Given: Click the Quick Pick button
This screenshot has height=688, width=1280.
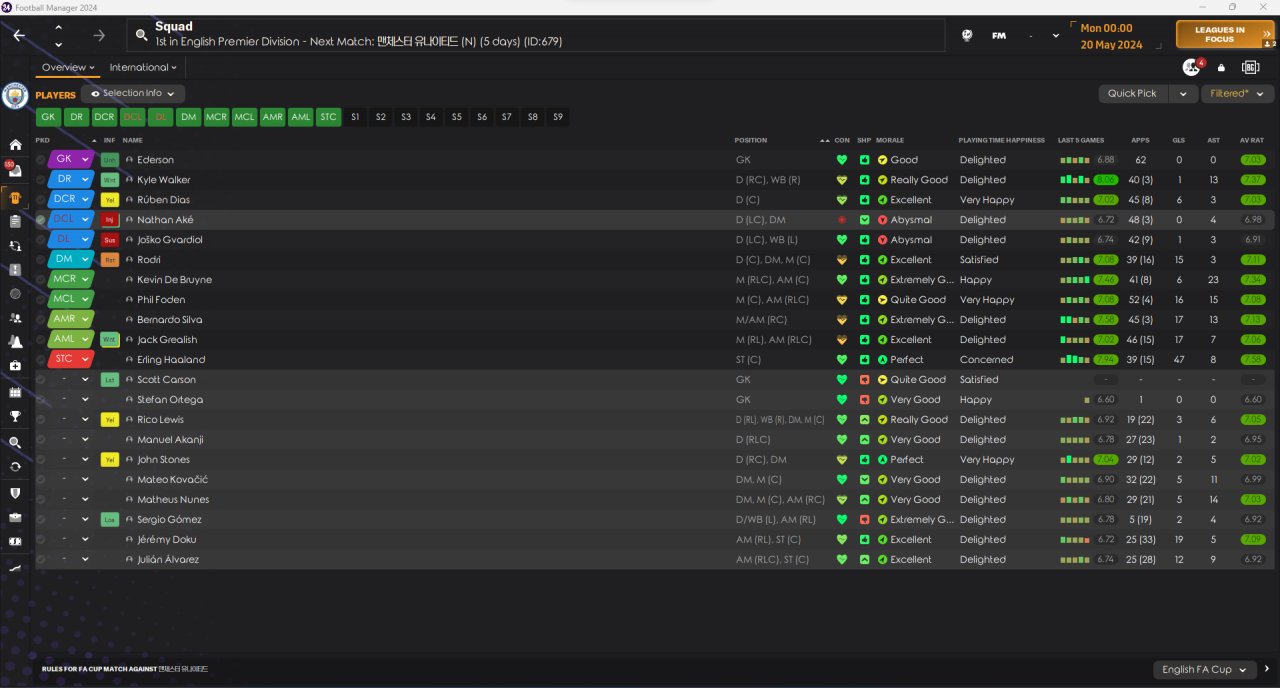Looking at the screenshot, I should click(x=1133, y=93).
